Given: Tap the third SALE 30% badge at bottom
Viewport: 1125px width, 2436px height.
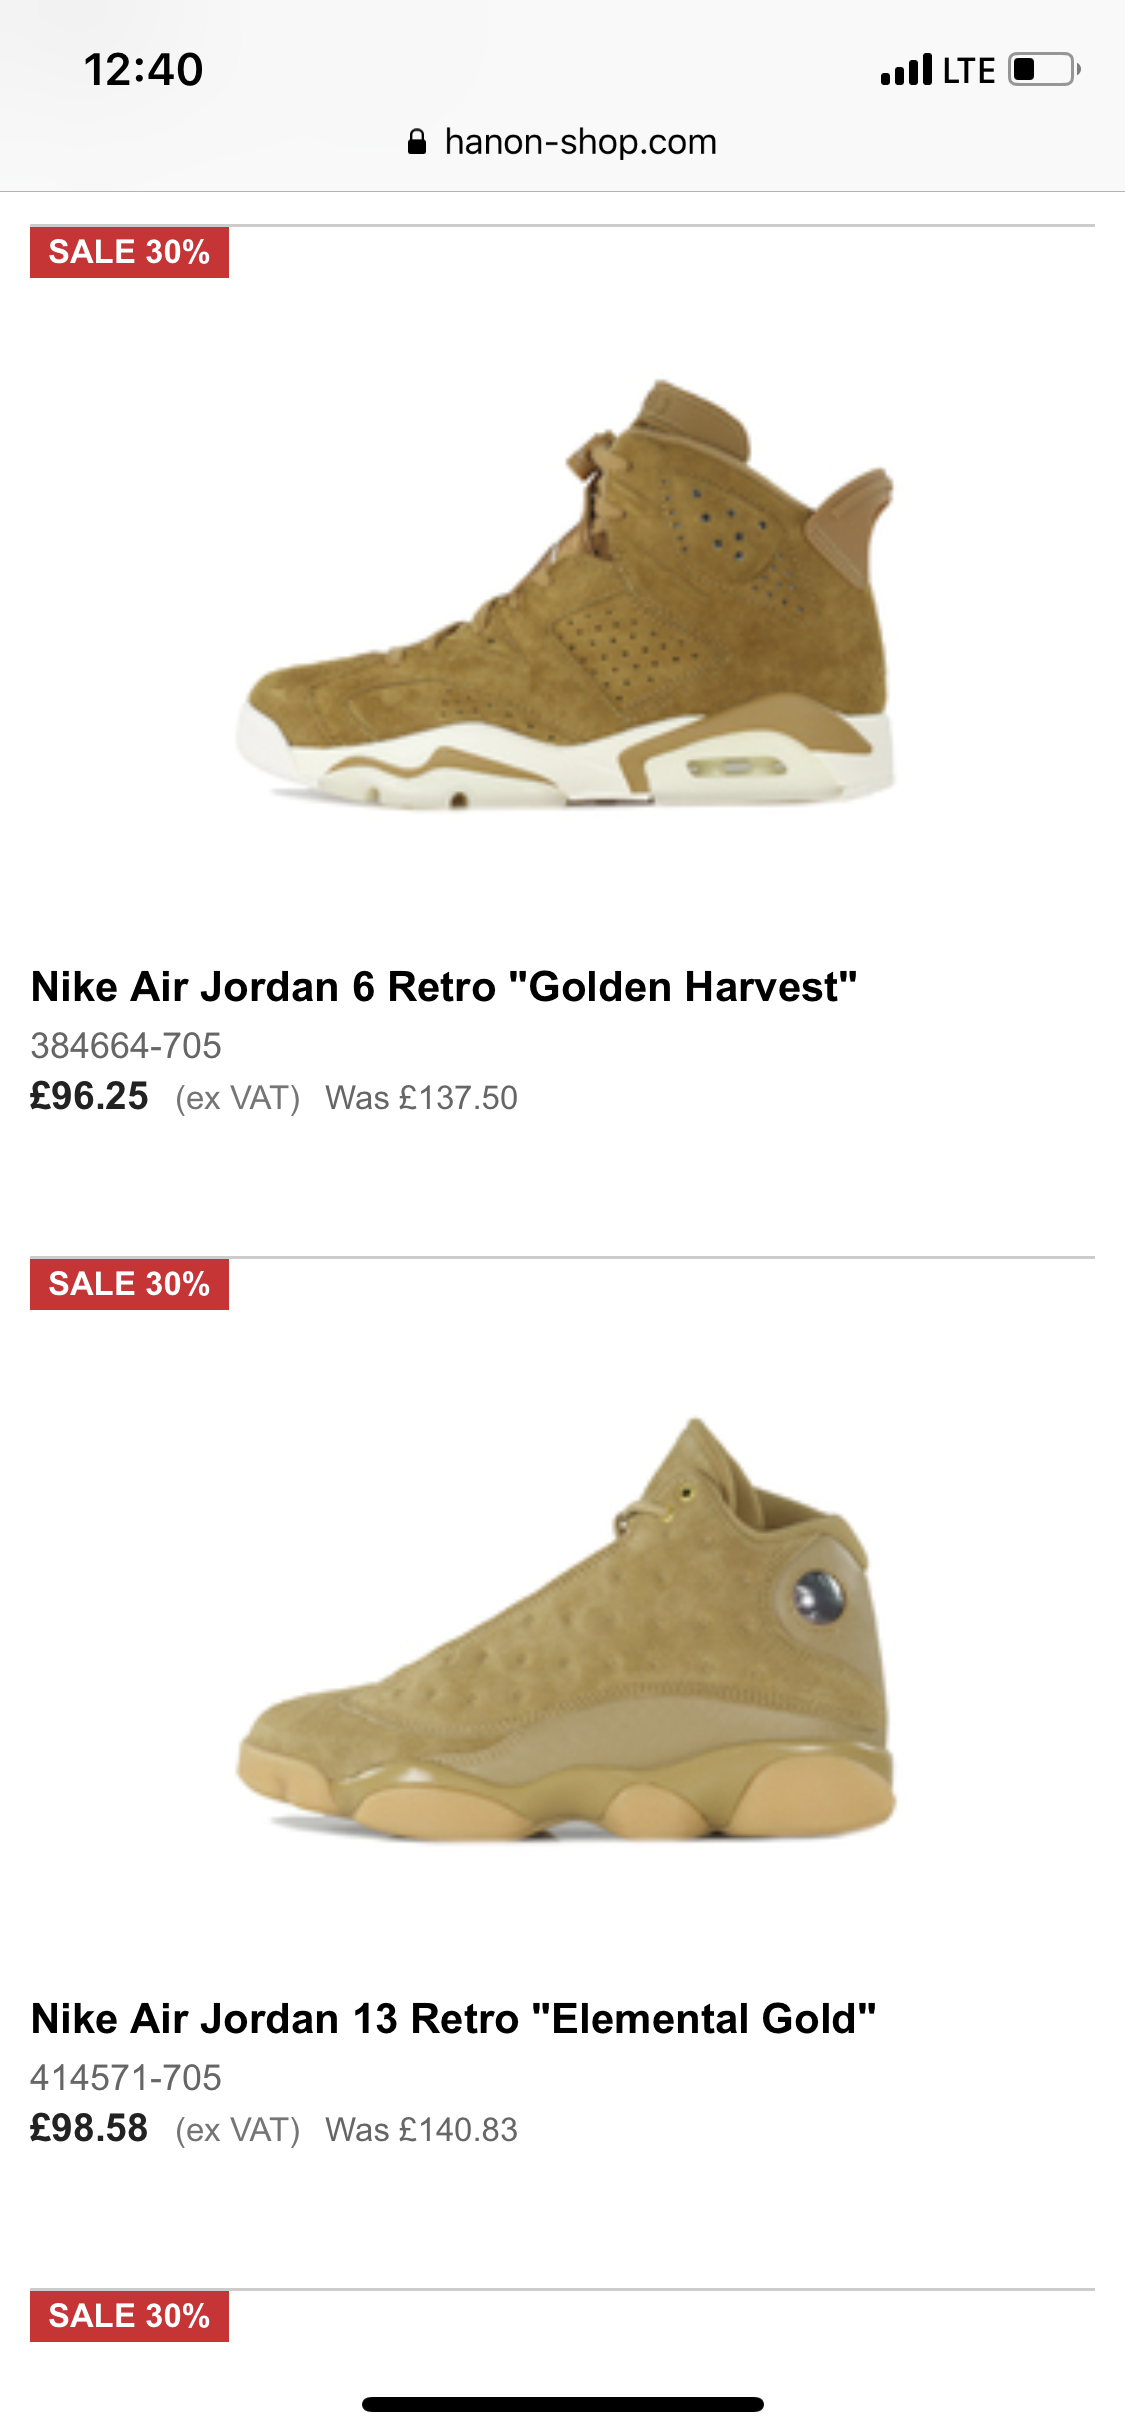Looking at the screenshot, I should (x=129, y=2316).
